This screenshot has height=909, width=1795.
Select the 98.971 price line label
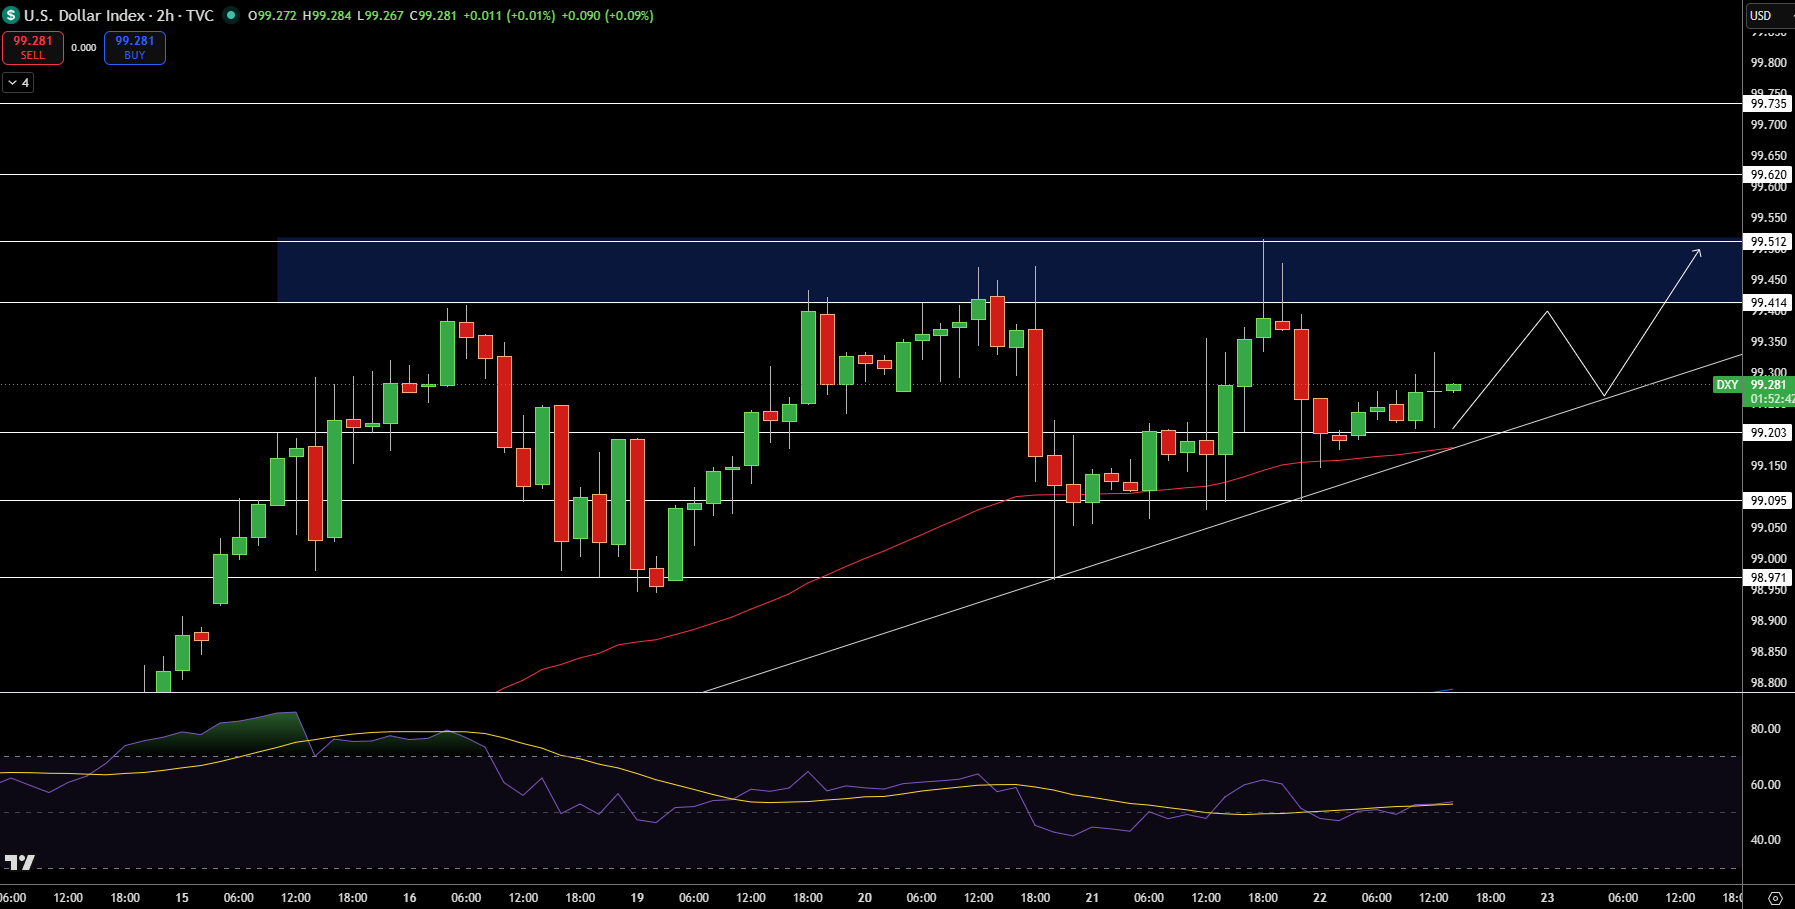[x=1768, y=577]
